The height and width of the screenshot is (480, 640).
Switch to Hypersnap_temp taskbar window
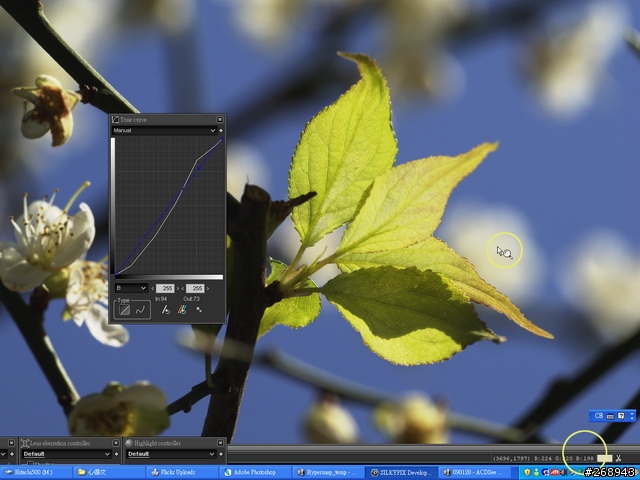tap(328, 473)
